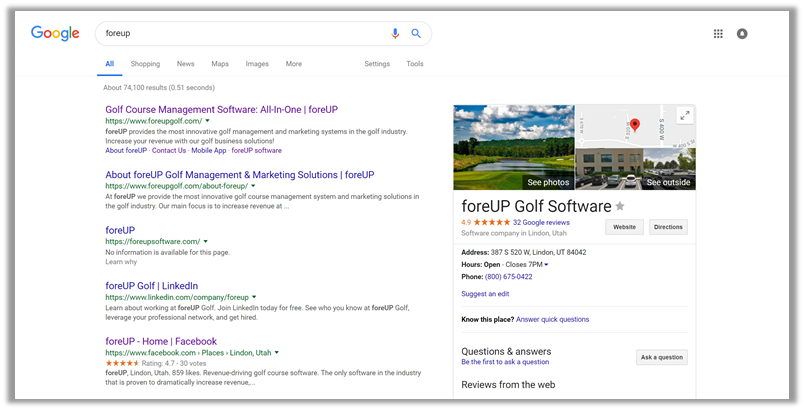The width and height of the screenshot is (804, 410).
Task: Click the result count About 74,100 results
Action: [159, 88]
